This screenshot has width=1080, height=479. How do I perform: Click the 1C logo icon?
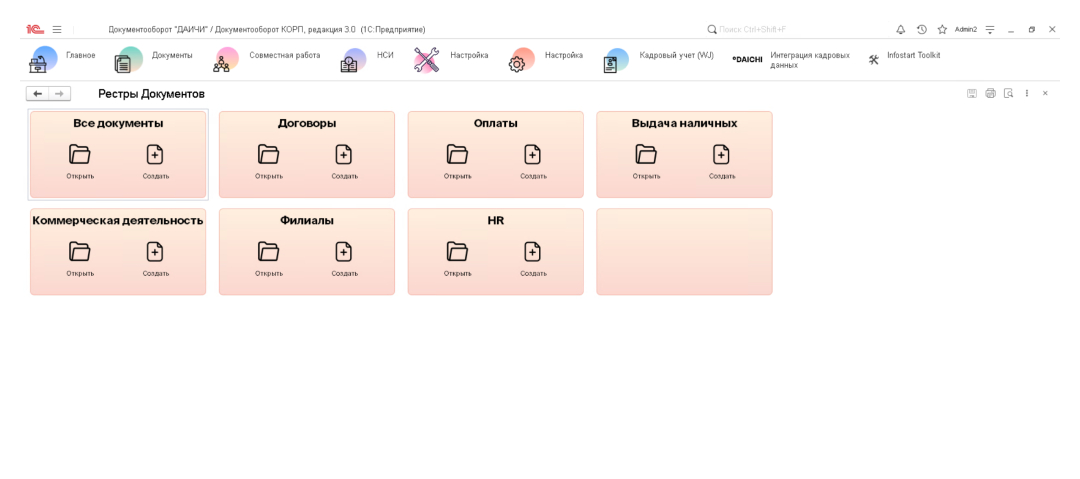click(x=34, y=30)
